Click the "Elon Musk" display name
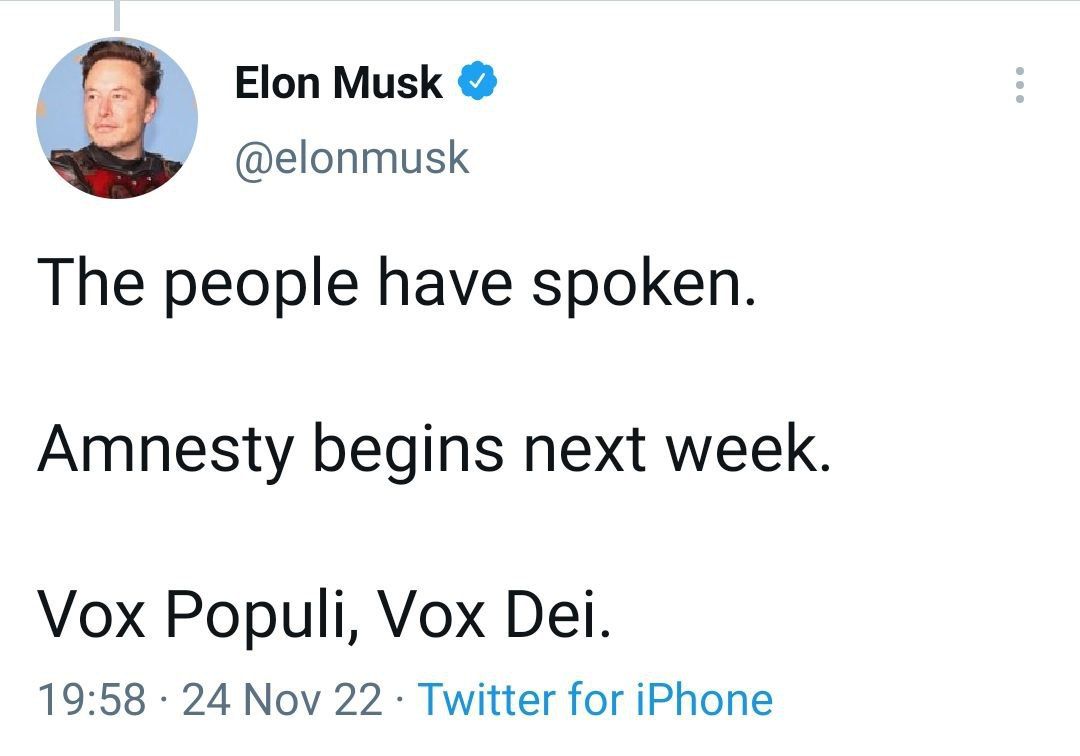The image size is (1080, 756). pyautogui.click(x=338, y=83)
